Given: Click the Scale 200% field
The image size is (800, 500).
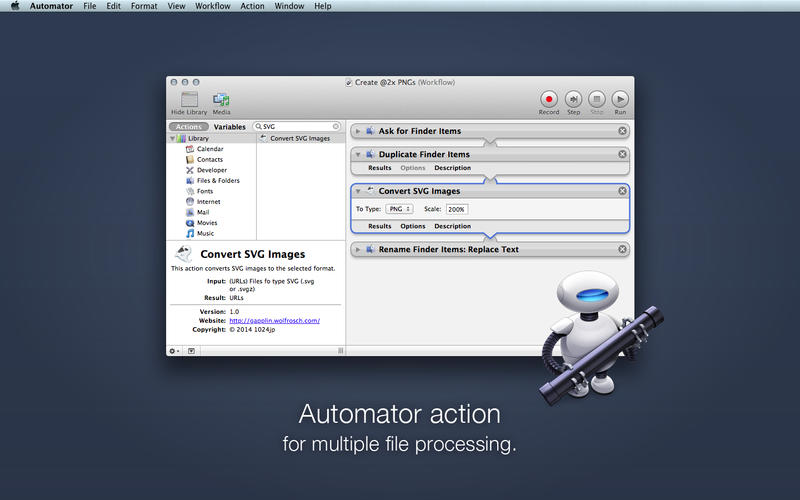Looking at the screenshot, I should (457, 209).
